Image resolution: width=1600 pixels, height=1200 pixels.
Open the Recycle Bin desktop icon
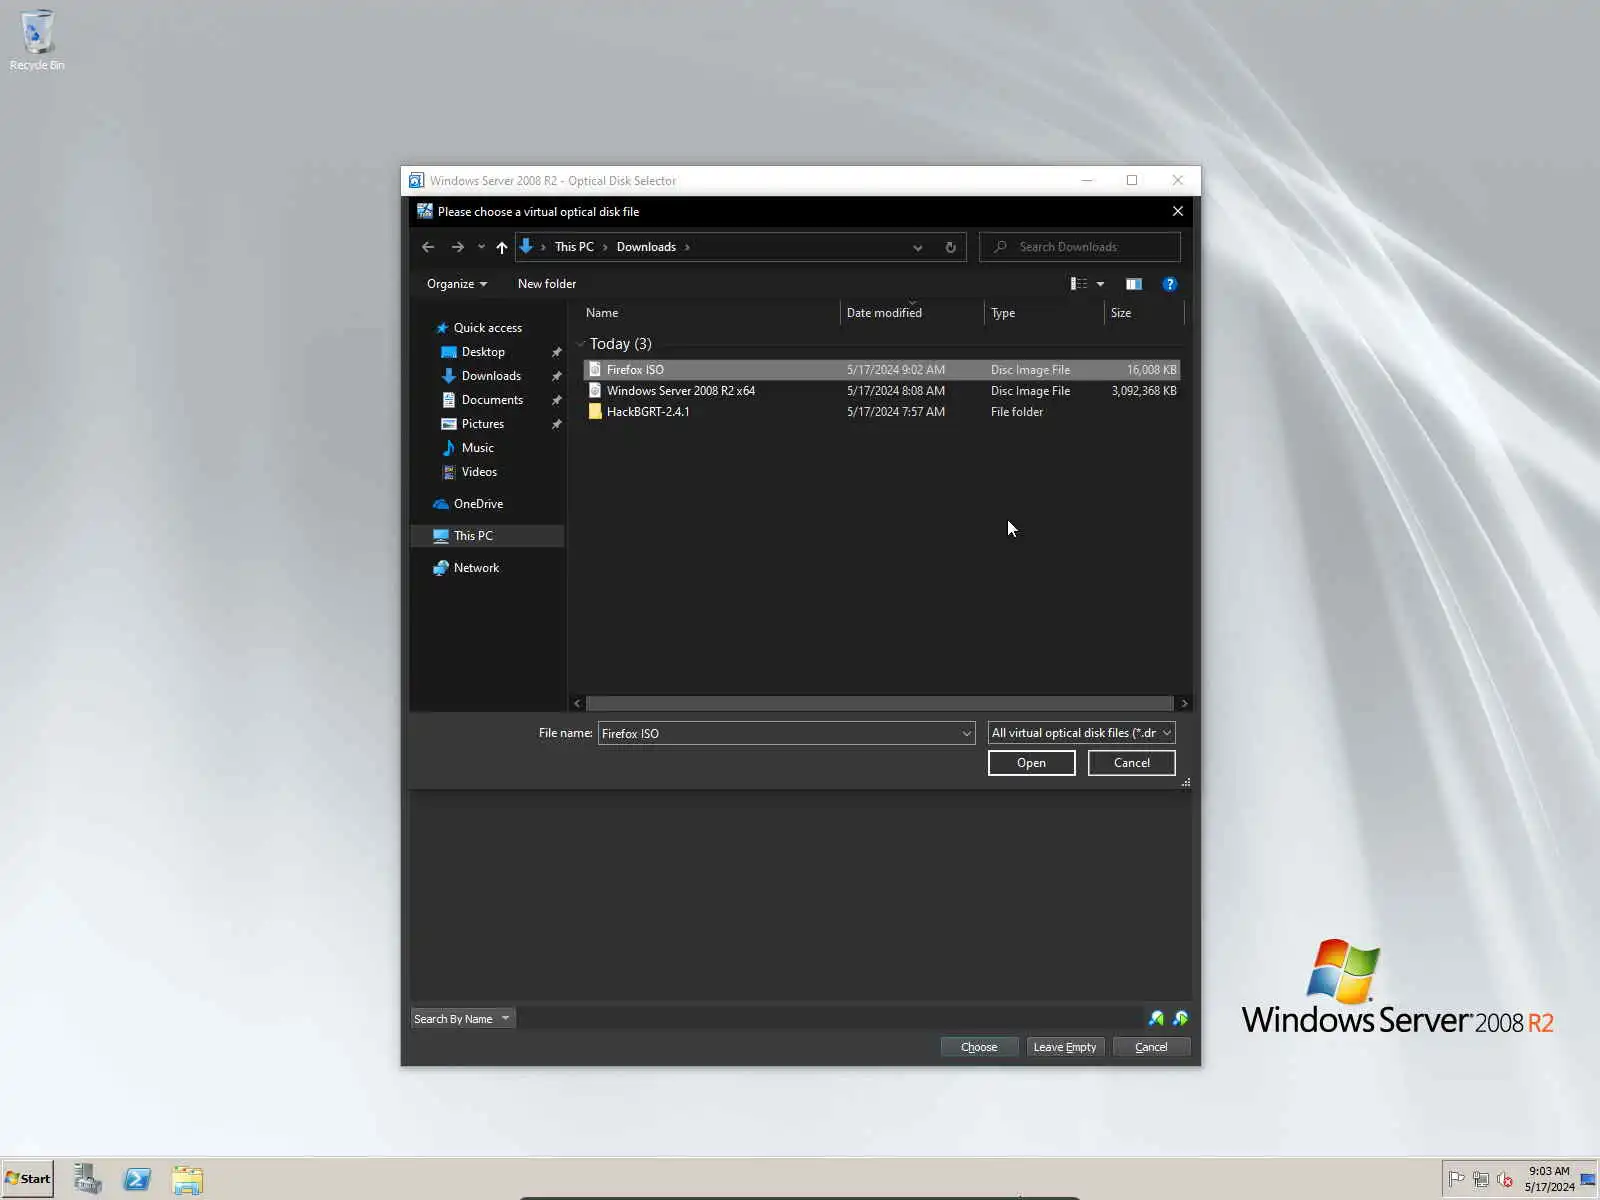click(x=37, y=40)
